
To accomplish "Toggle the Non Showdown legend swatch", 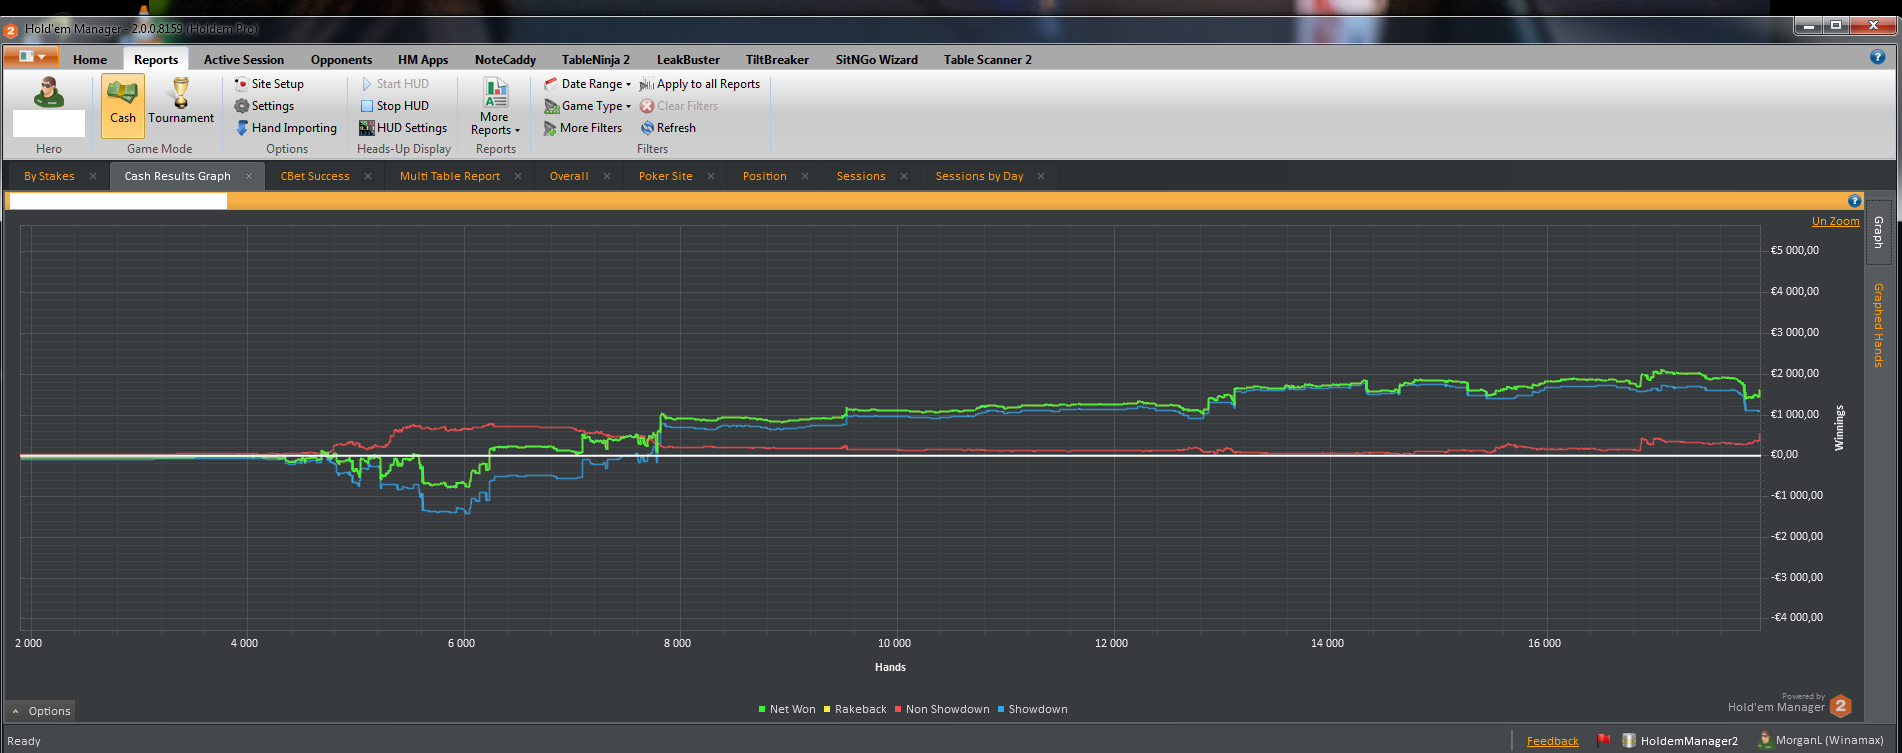I will (898, 709).
